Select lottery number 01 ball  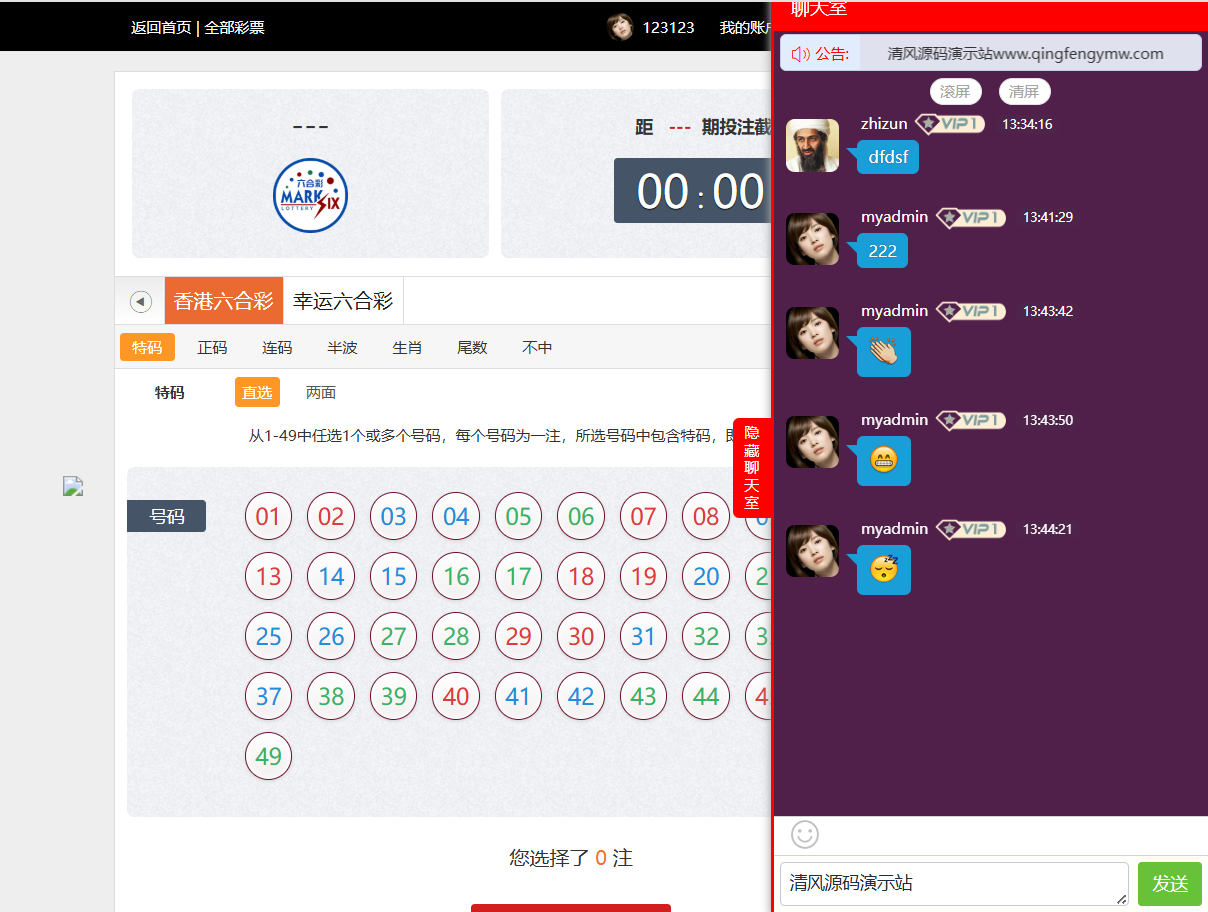(268, 517)
